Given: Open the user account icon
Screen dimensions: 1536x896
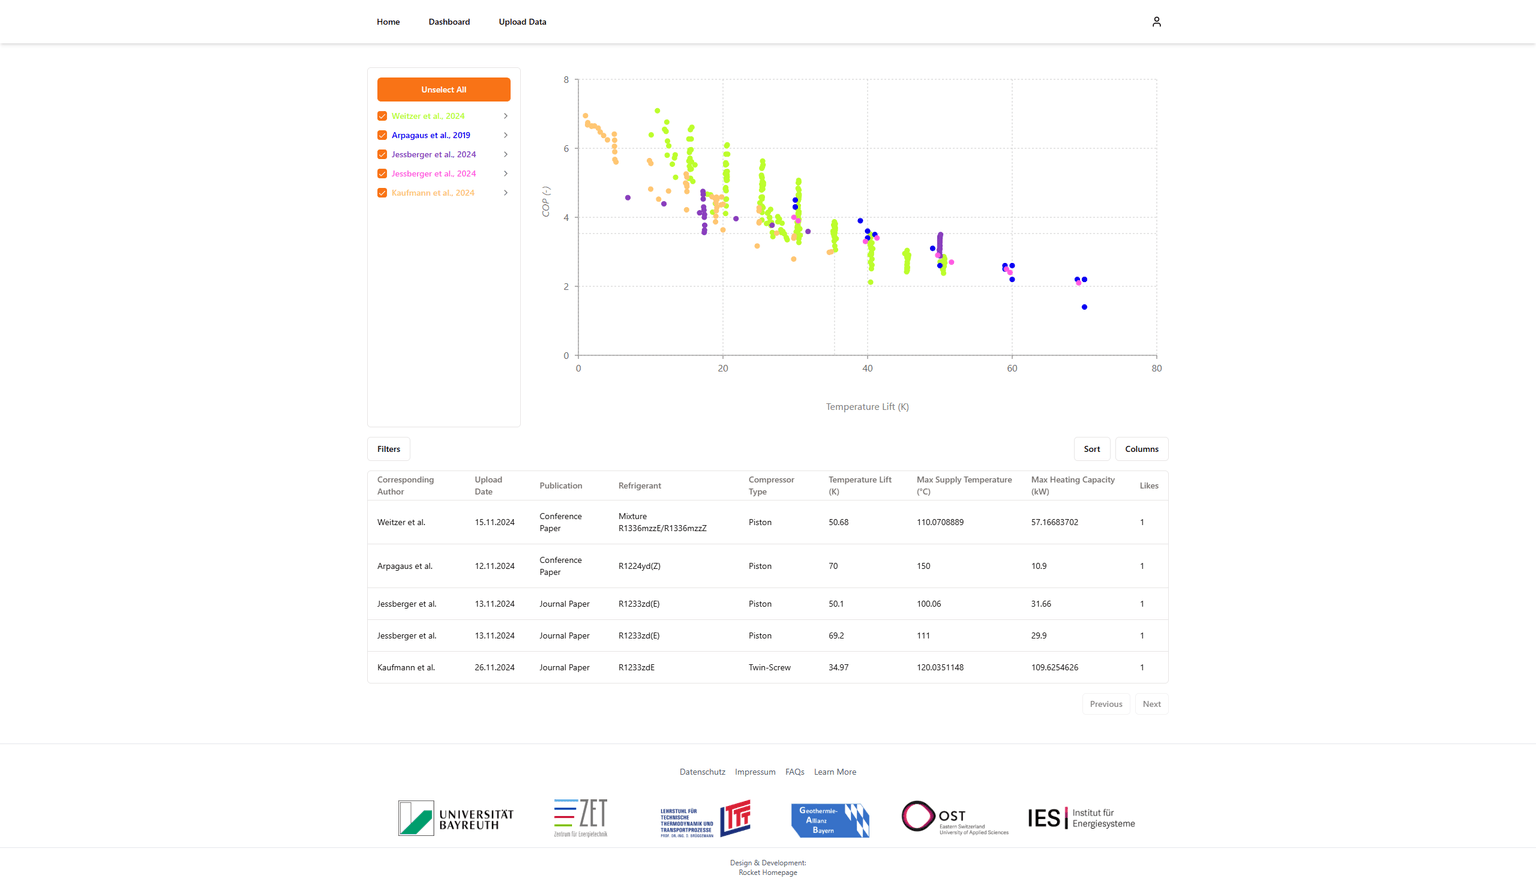Looking at the screenshot, I should (x=1156, y=21).
